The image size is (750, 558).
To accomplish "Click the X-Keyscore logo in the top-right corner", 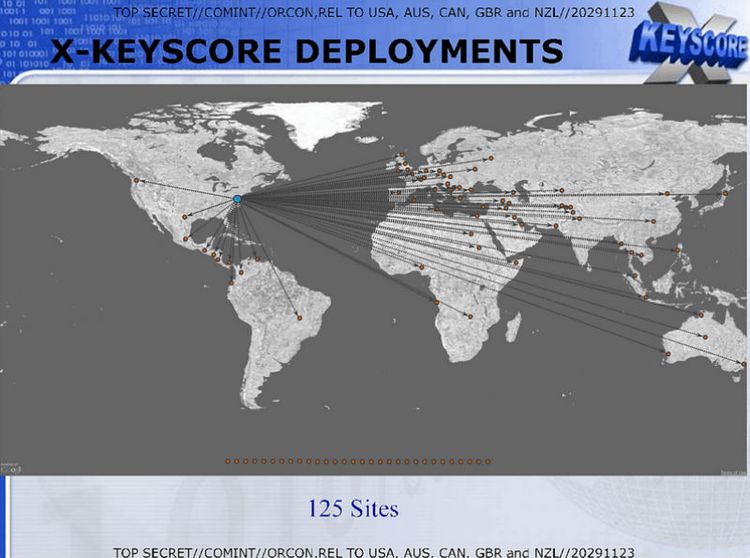I will (688, 42).
